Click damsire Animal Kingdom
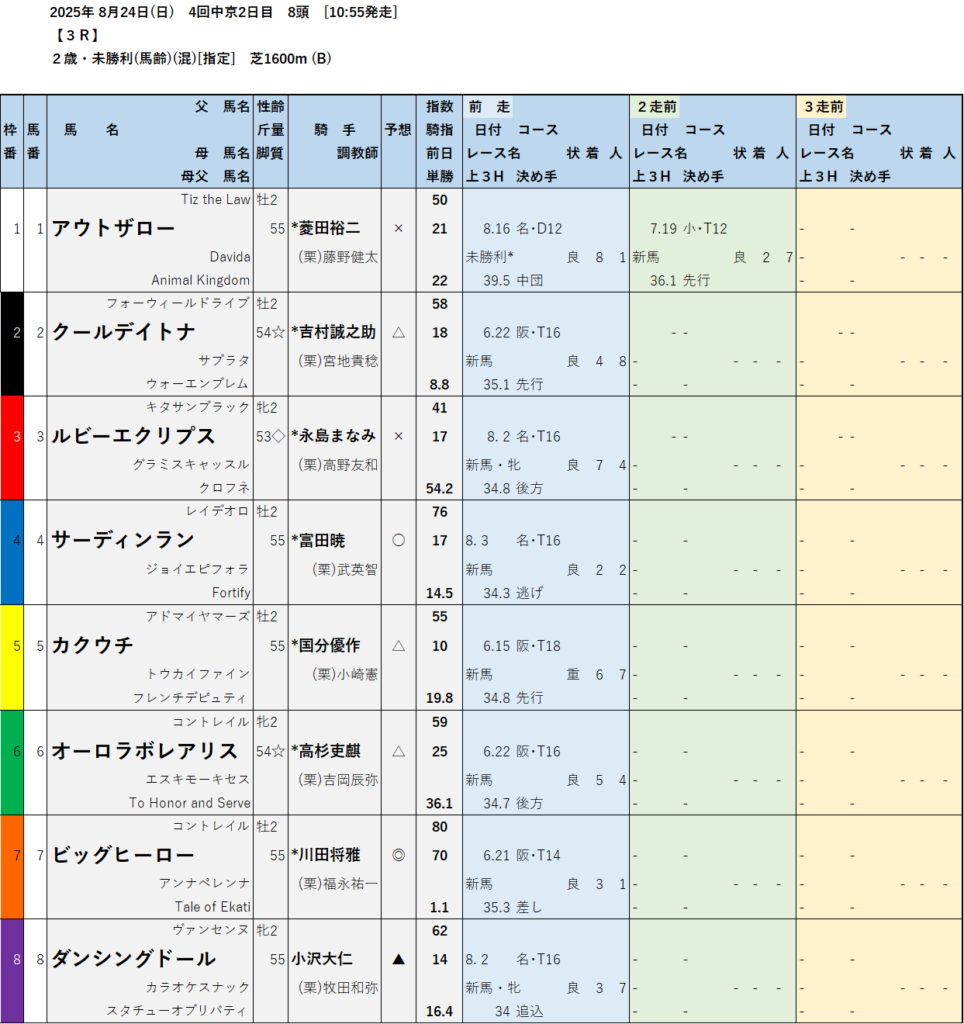 [201, 280]
